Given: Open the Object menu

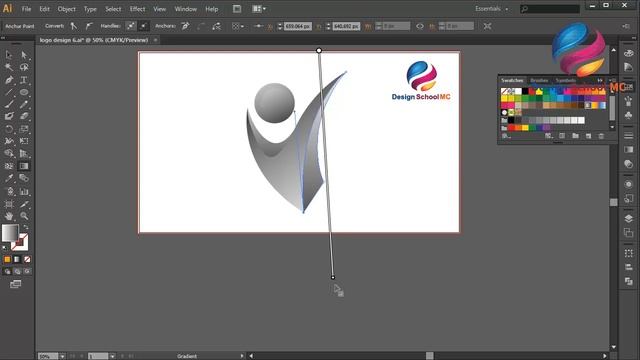Looking at the screenshot, I should coord(67,9).
